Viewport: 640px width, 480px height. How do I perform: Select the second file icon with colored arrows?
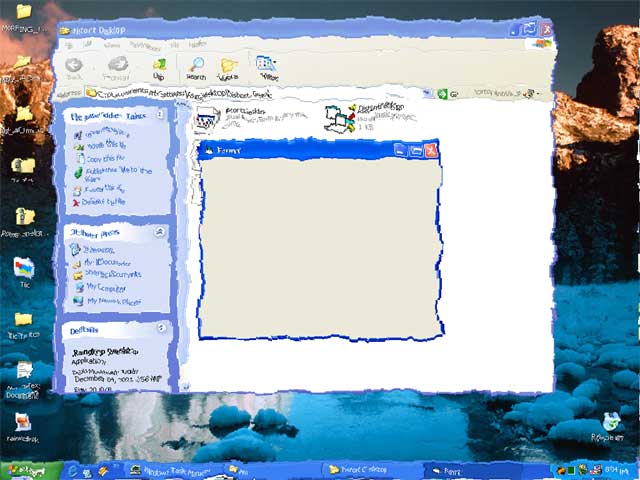[340, 118]
